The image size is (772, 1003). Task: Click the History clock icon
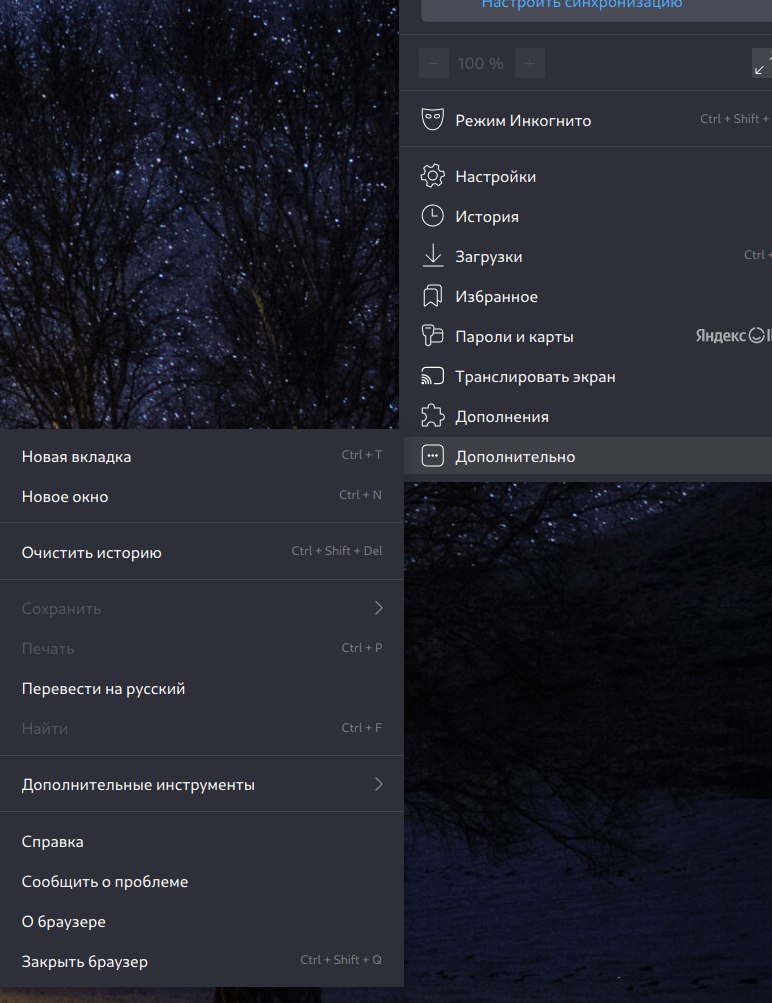coord(432,216)
